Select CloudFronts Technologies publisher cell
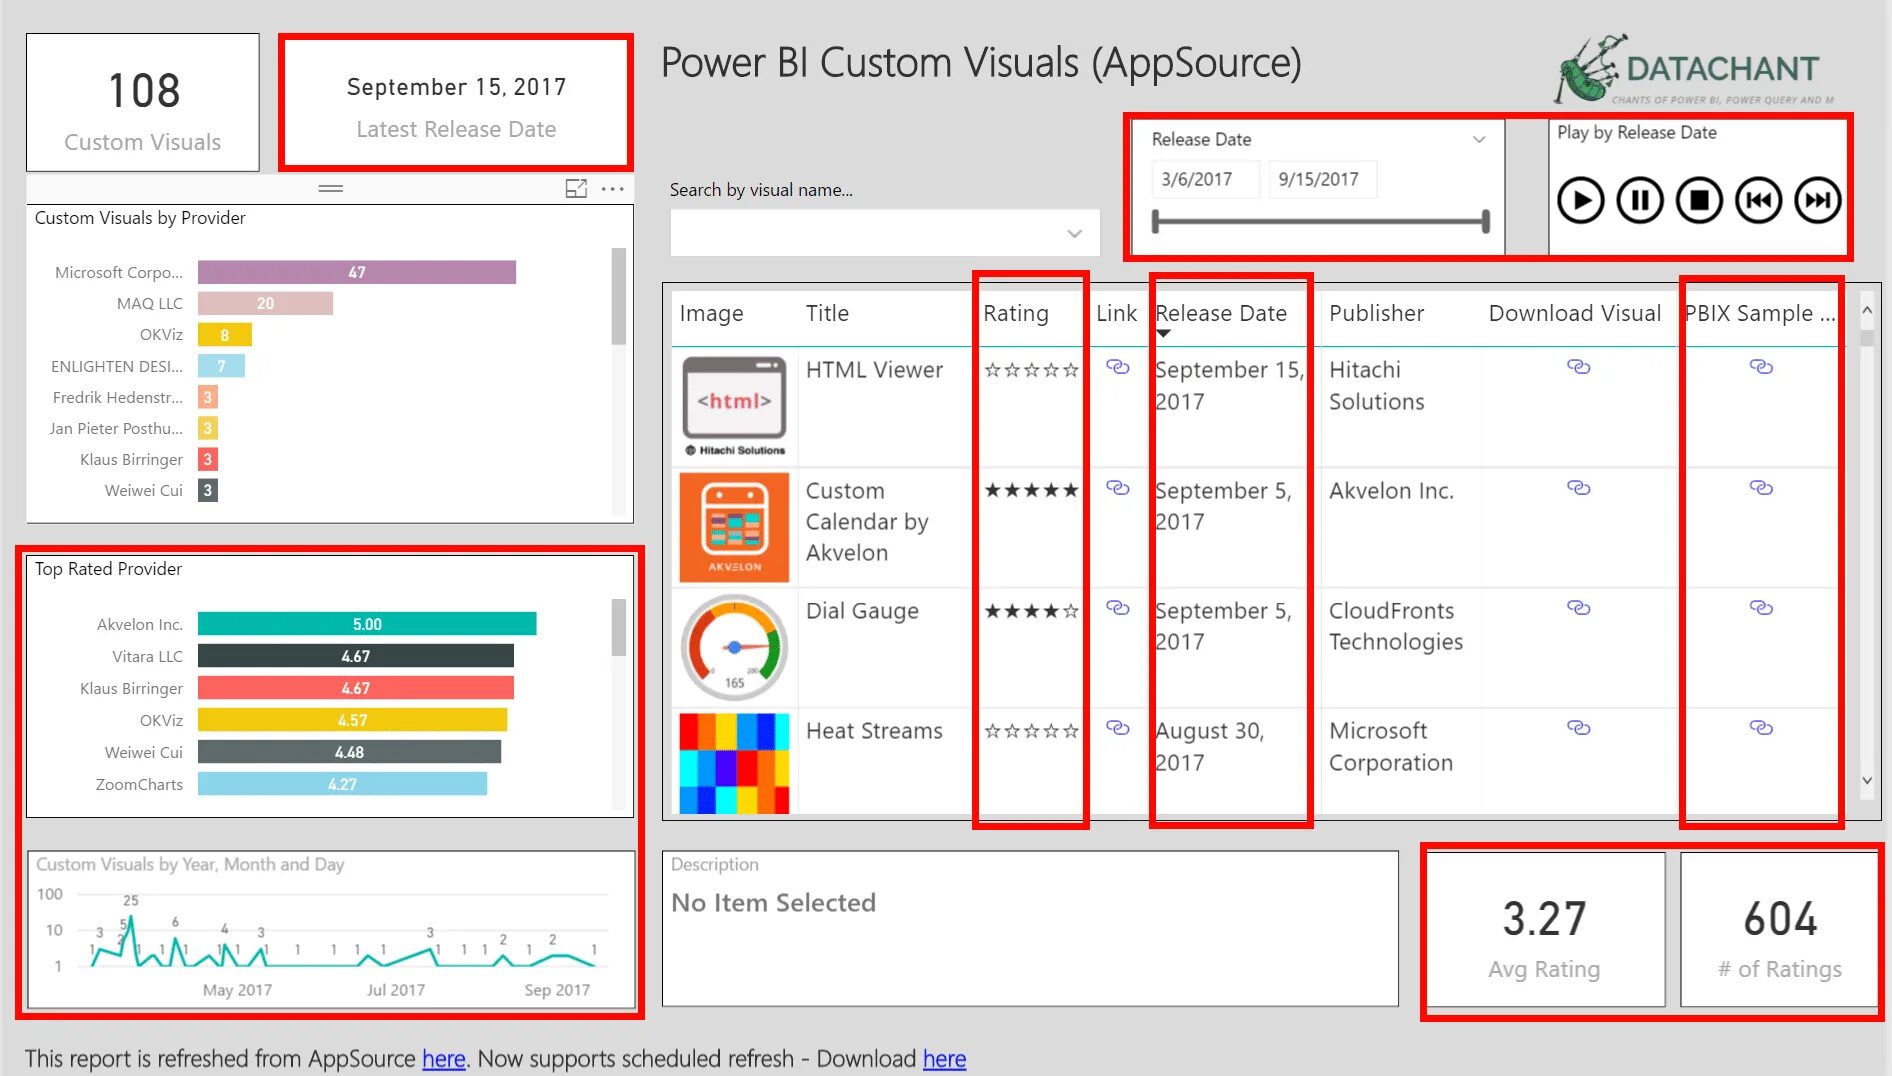 point(1395,626)
